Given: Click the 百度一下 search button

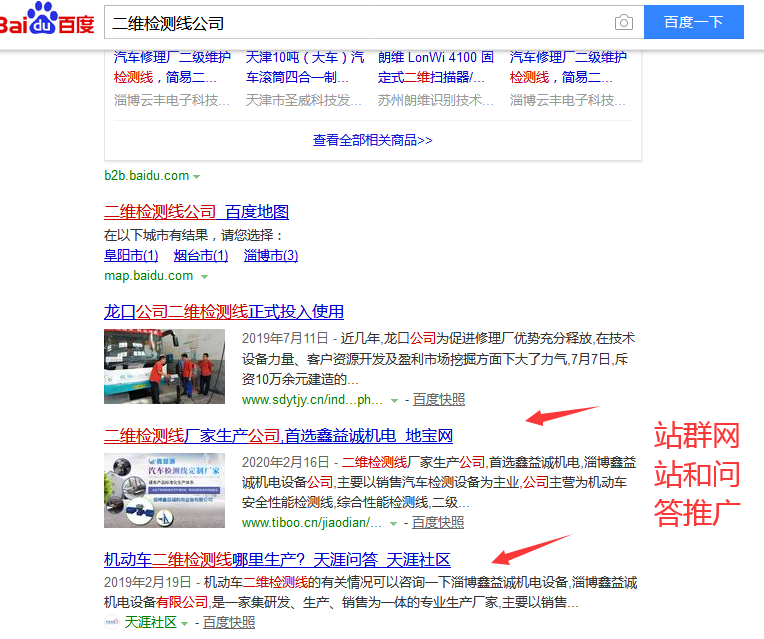Looking at the screenshot, I should pyautogui.click(x=693, y=22).
